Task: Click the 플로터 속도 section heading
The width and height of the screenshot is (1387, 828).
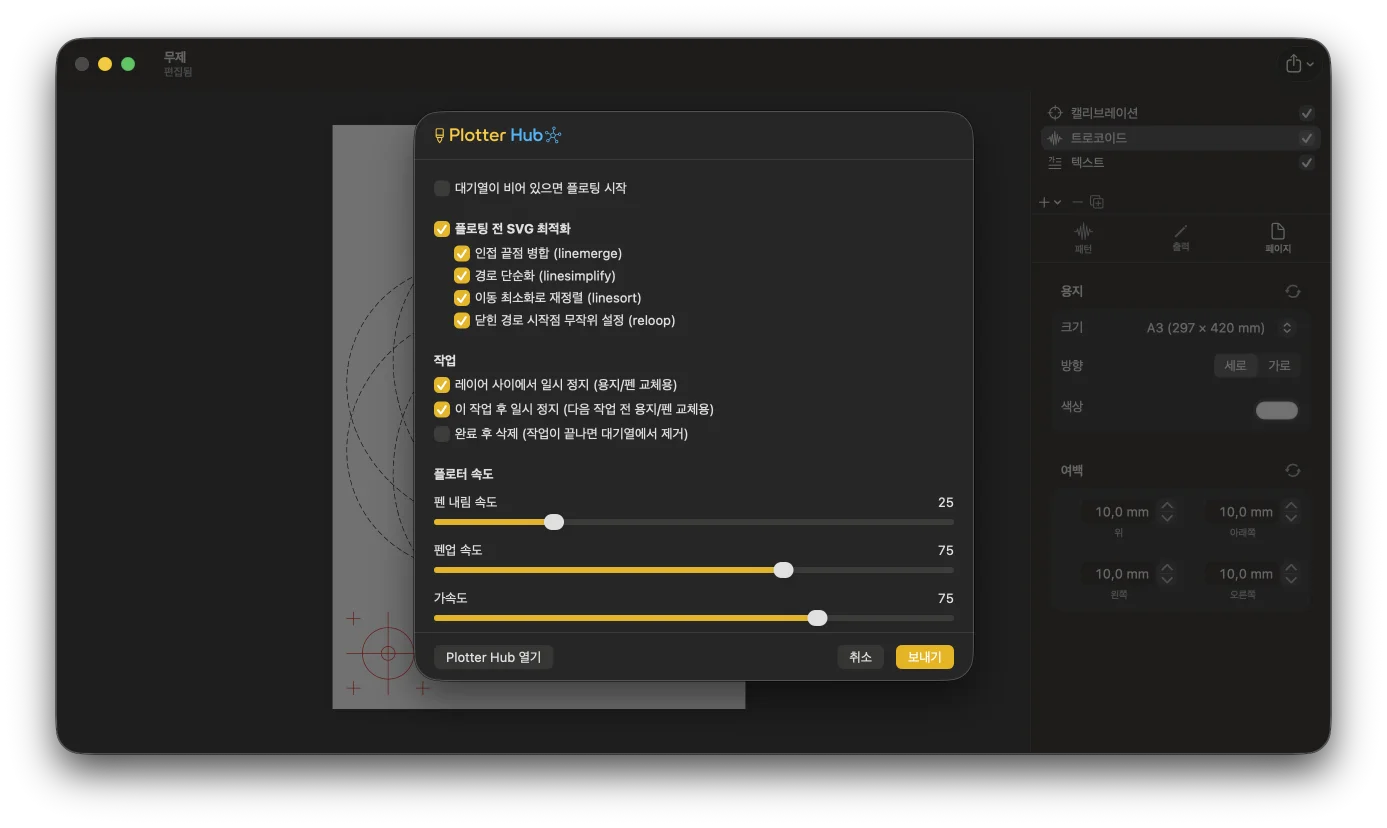Action: (463, 474)
